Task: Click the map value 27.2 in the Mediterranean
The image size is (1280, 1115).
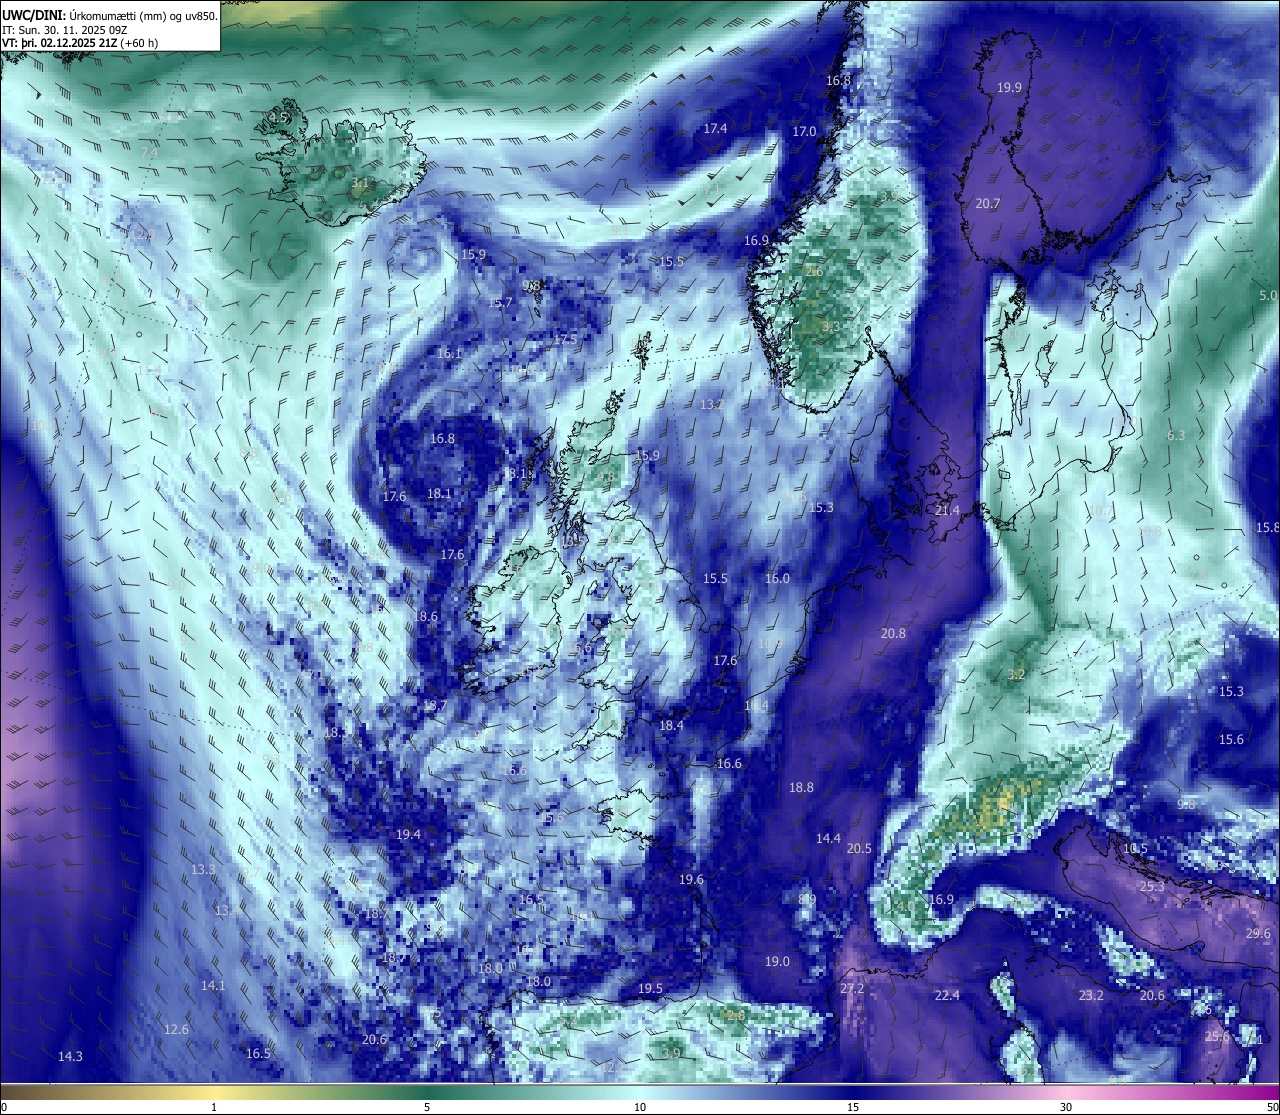Action: (x=852, y=989)
